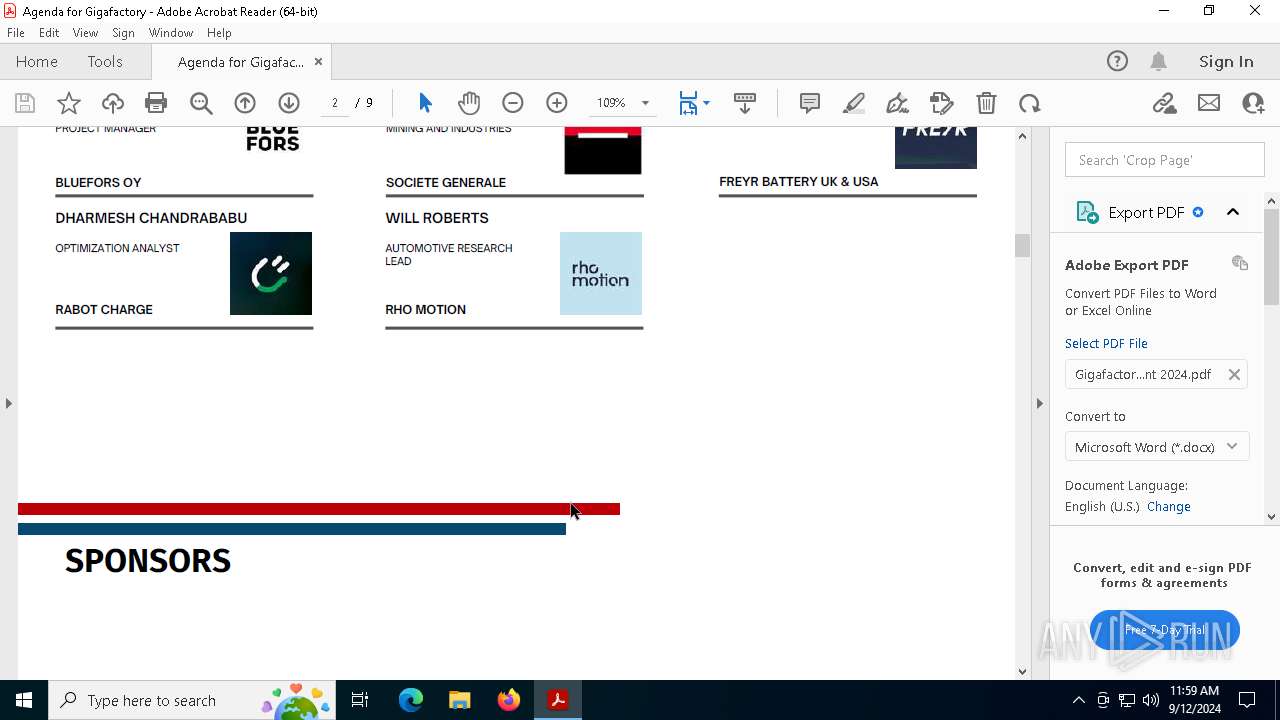This screenshot has height=720, width=1280.
Task: Activate the Hand pan tool
Action: click(469, 103)
